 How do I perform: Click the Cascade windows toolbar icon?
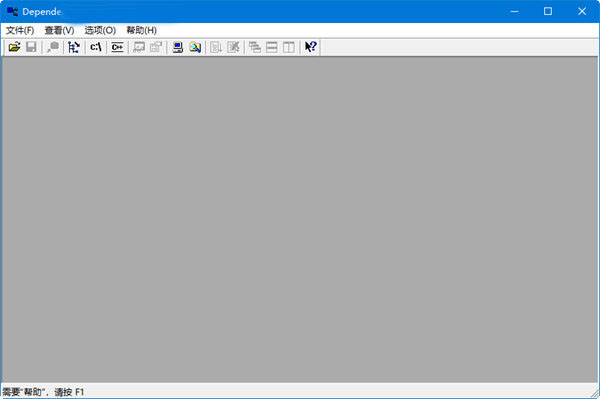(255, 47)
